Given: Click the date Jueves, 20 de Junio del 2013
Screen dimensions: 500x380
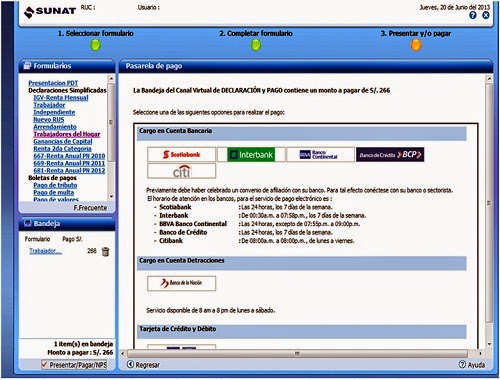Looking at the screenshot, I should (x=455, y=7).
